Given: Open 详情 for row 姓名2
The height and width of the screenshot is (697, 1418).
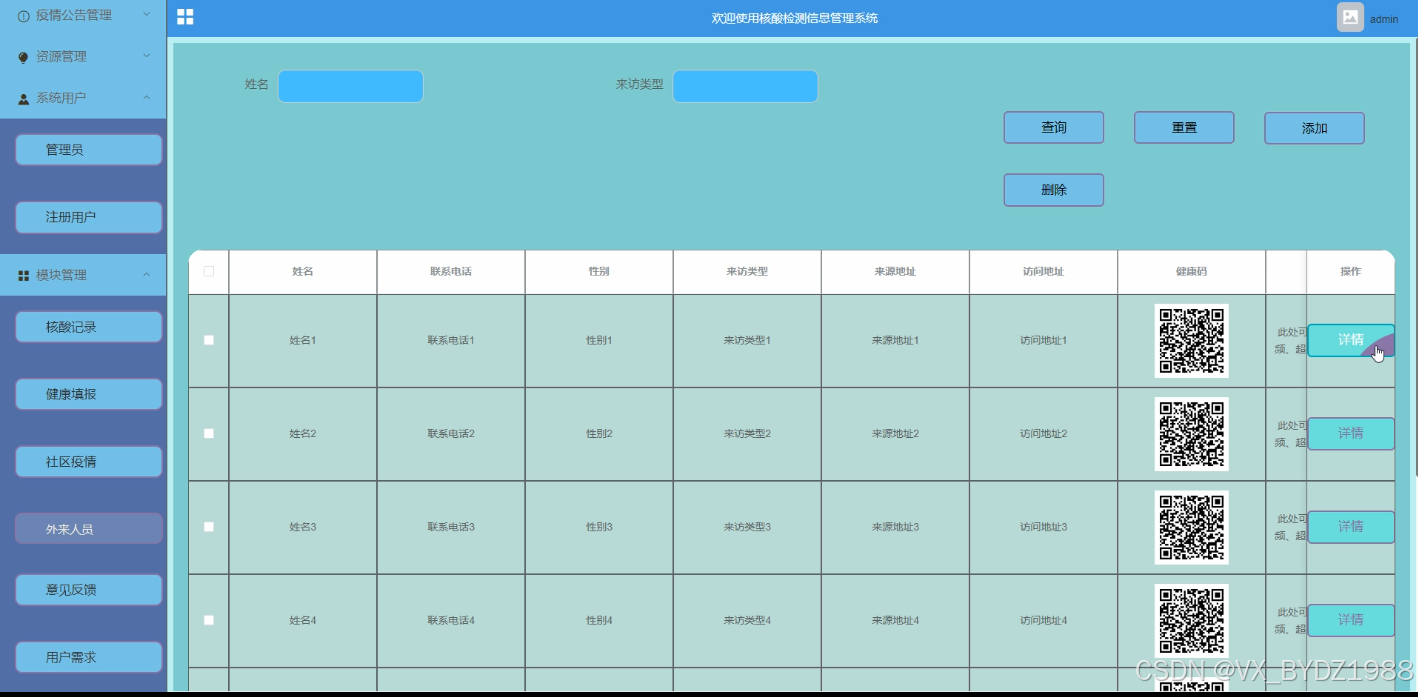Looking at the screenshot, I should pos(1351,433).
